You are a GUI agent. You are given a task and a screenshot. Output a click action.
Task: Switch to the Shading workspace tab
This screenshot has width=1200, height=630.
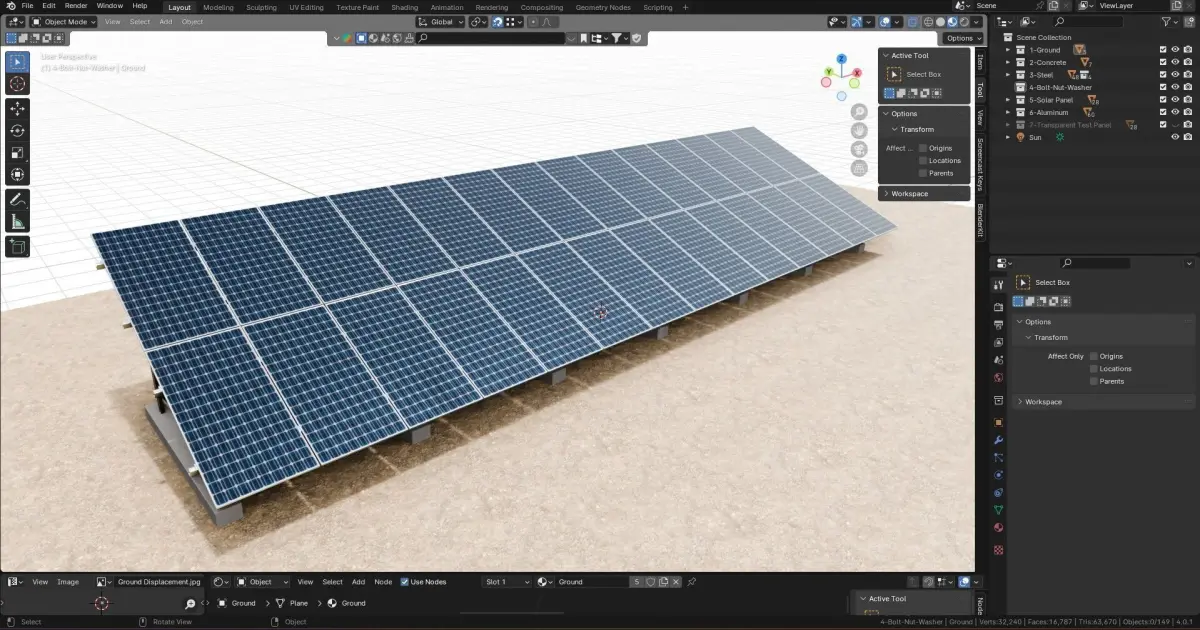coord(404,7)
